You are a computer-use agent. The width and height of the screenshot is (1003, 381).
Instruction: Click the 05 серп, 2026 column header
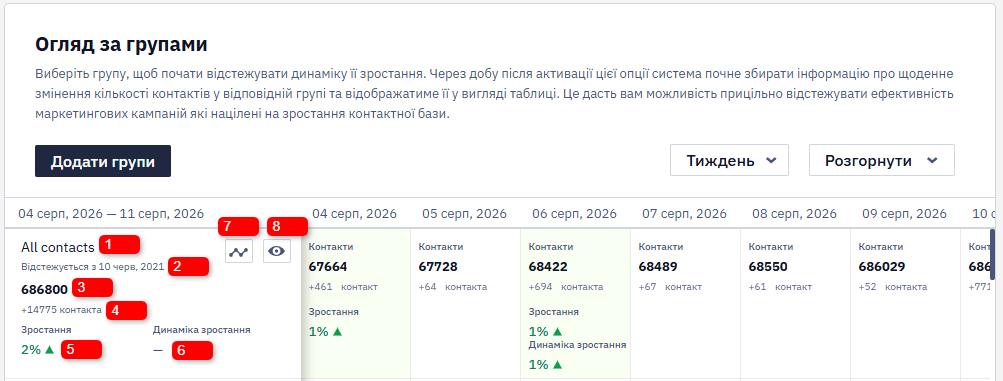[465, 214]
